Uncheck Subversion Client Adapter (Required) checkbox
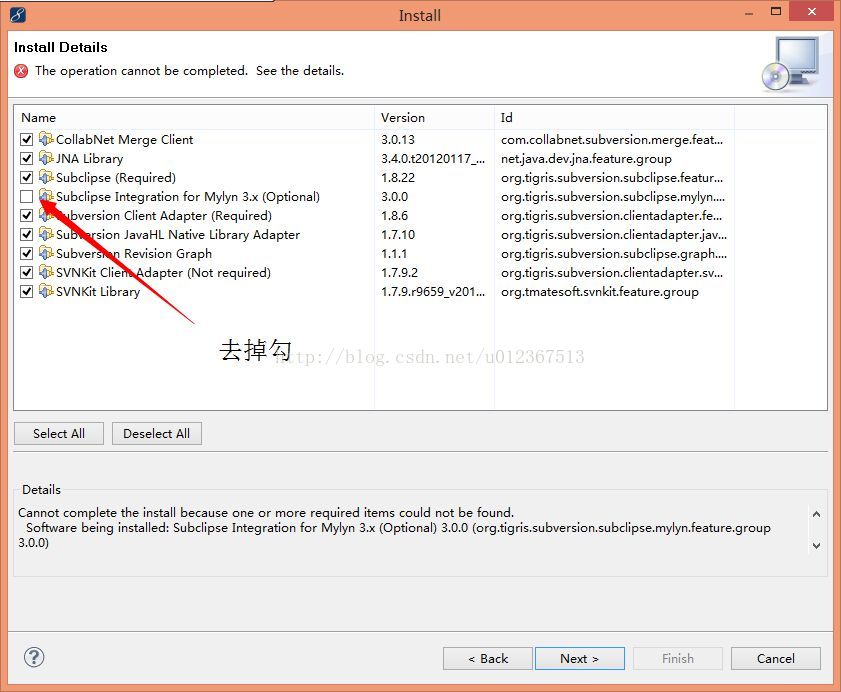Viewport: 841px width, 692px height. point(26,216)
